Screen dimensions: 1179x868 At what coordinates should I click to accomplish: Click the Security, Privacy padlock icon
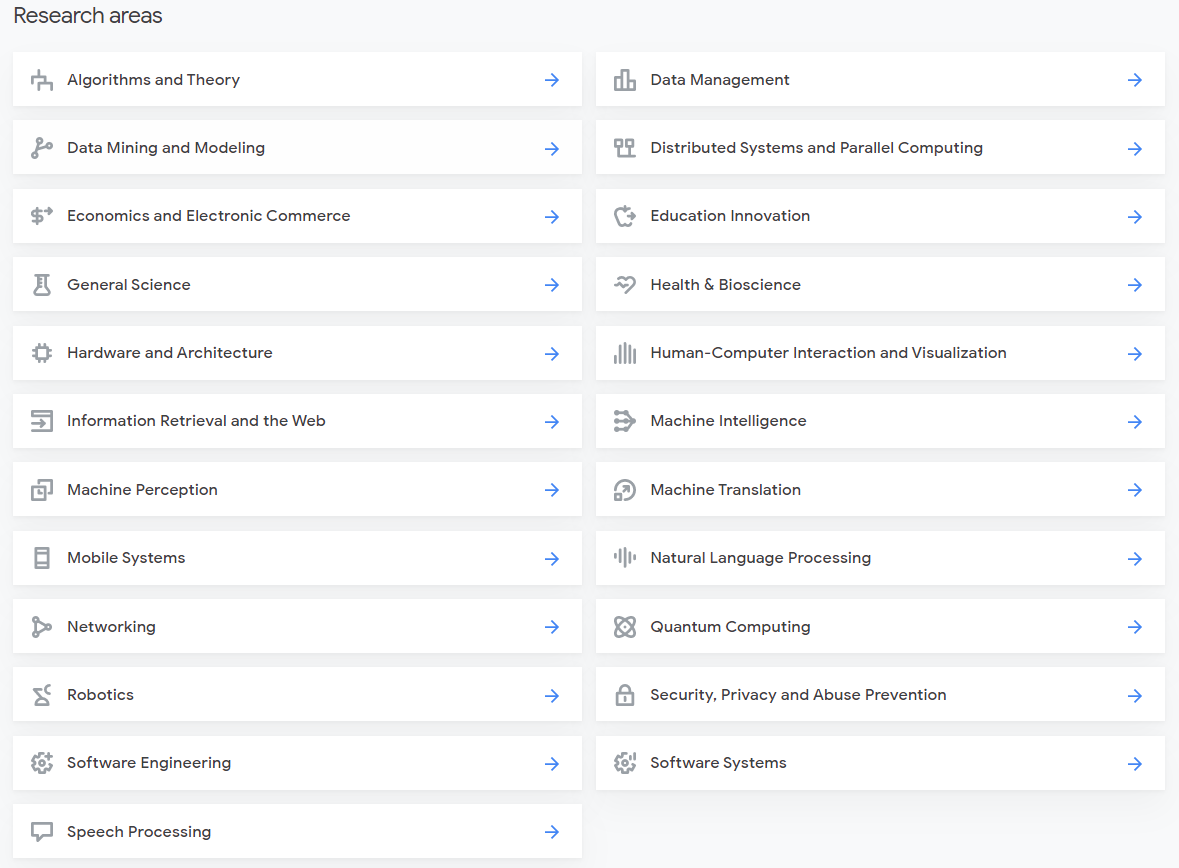click(625, 695)
